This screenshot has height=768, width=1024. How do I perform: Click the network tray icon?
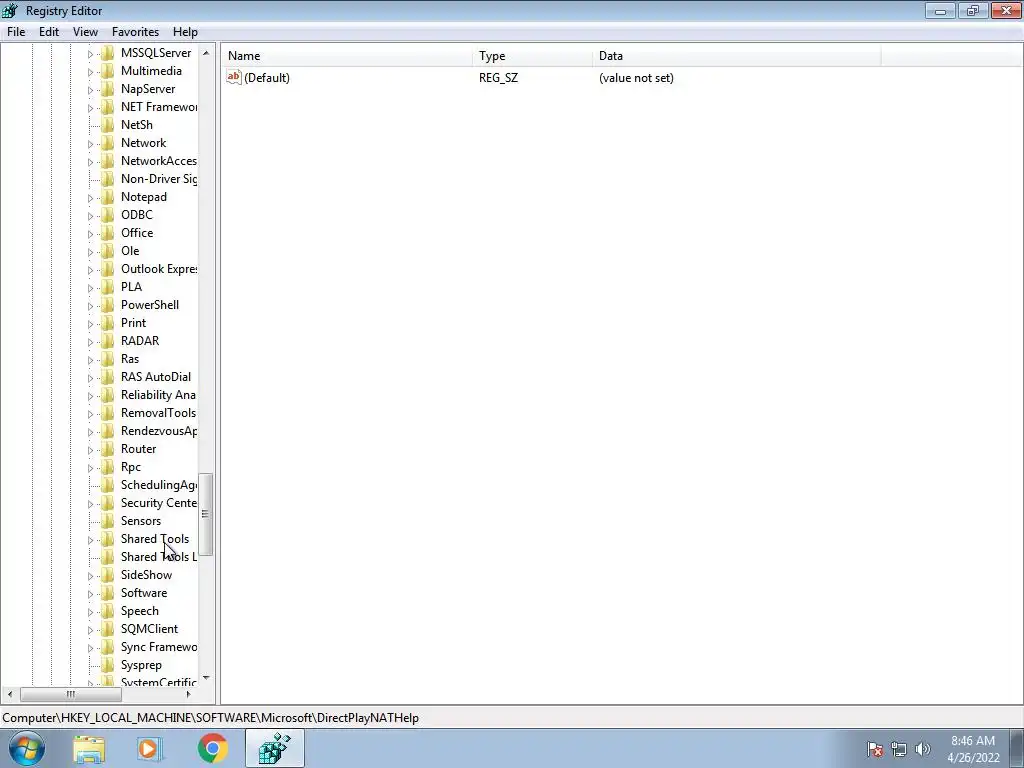[899, 749]
